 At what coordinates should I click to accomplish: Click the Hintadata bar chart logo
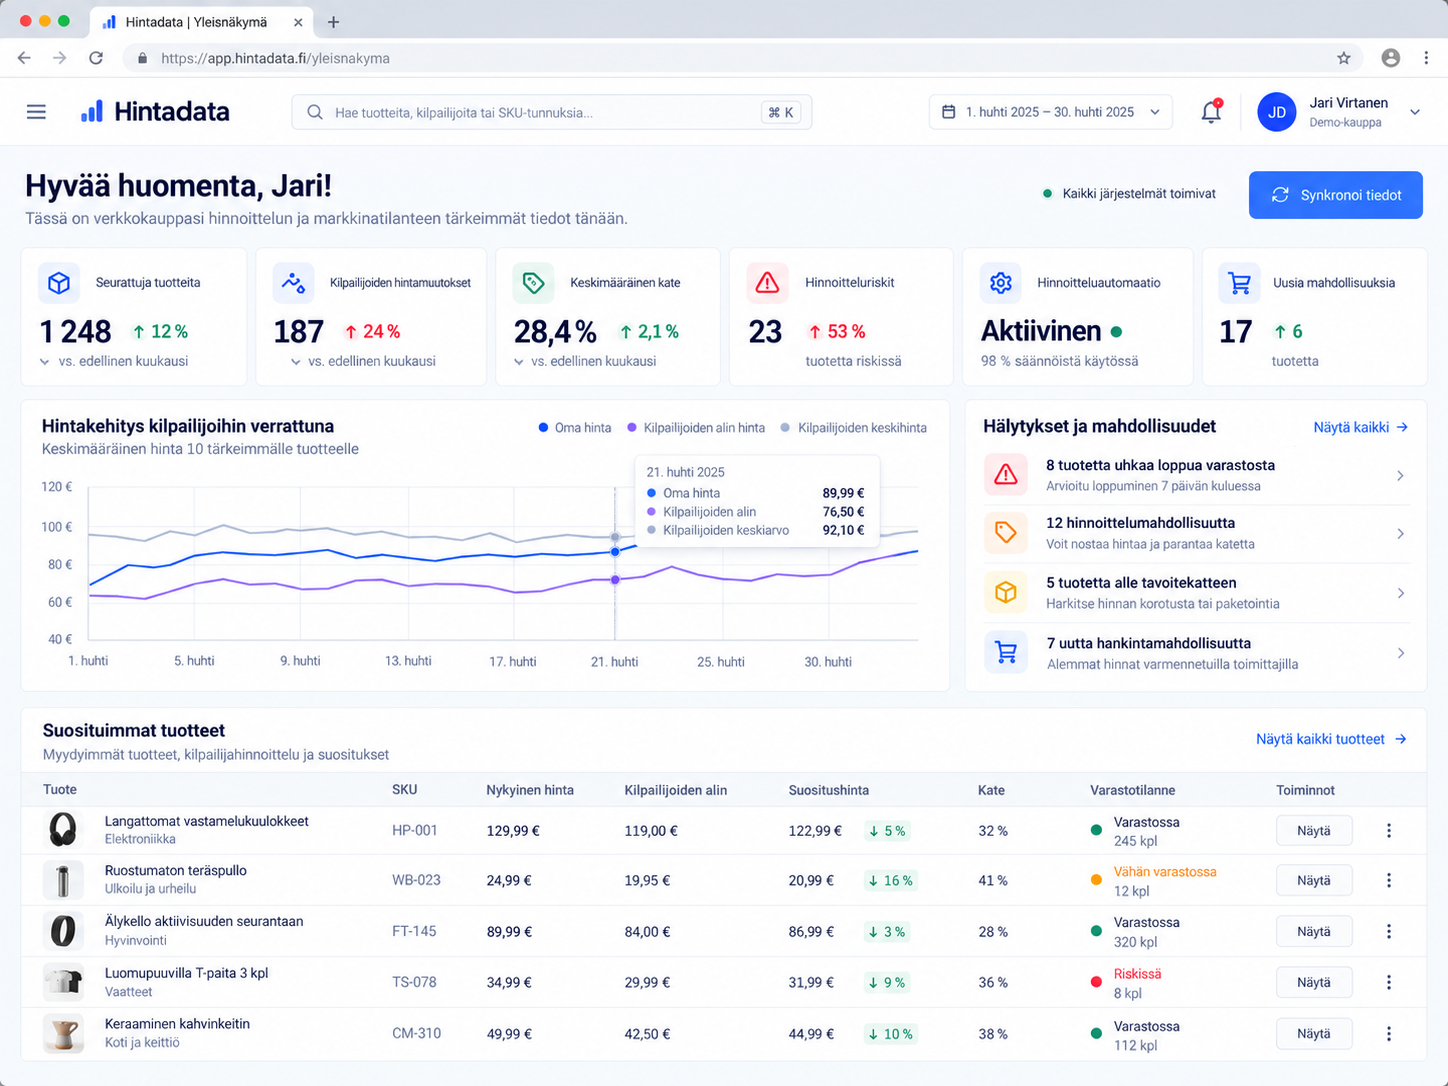(92, 111)
